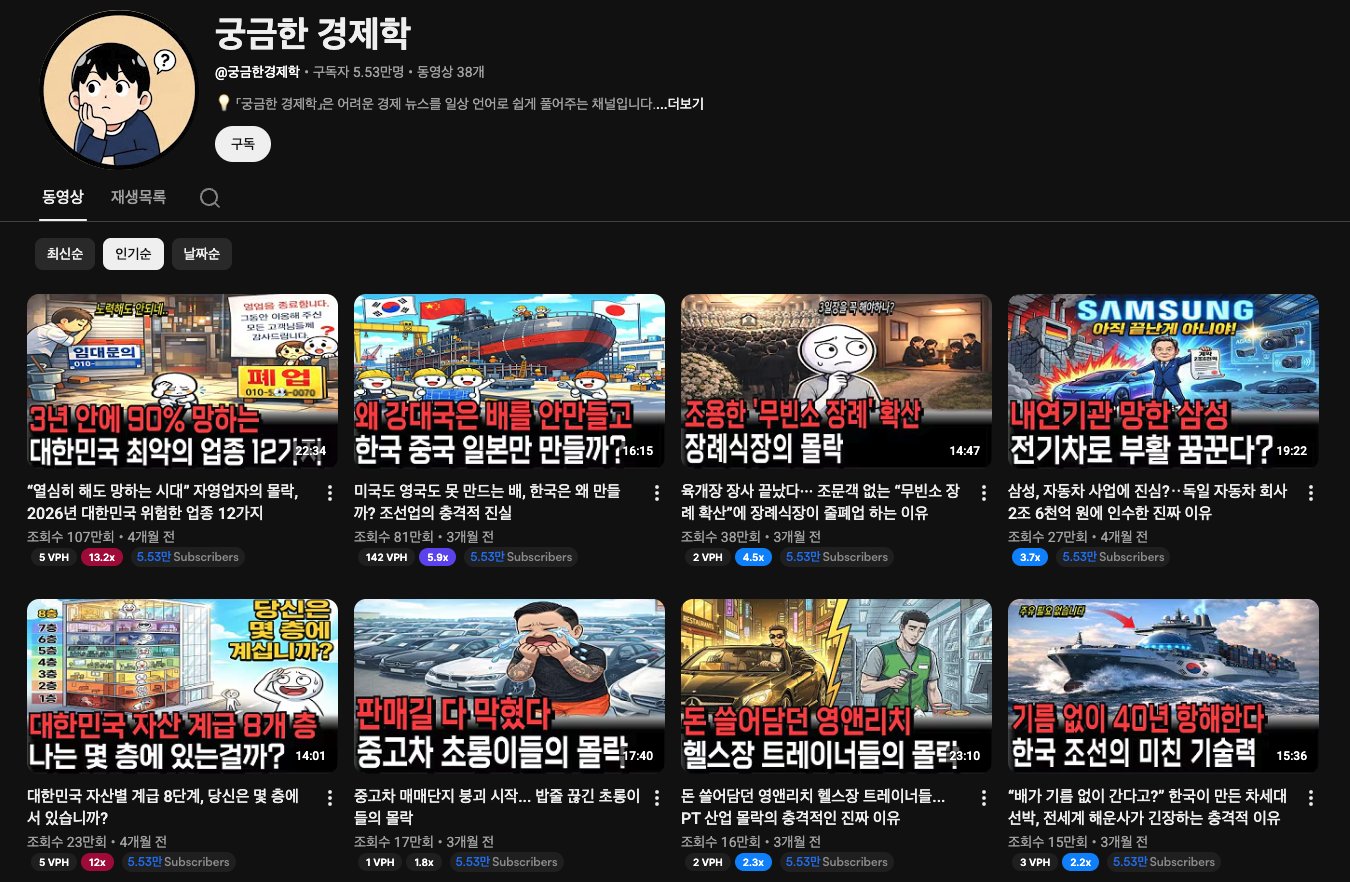Sort videos by 최신순
The image size is (1350, 882).
pyautogui.click(x=65, y=254)
